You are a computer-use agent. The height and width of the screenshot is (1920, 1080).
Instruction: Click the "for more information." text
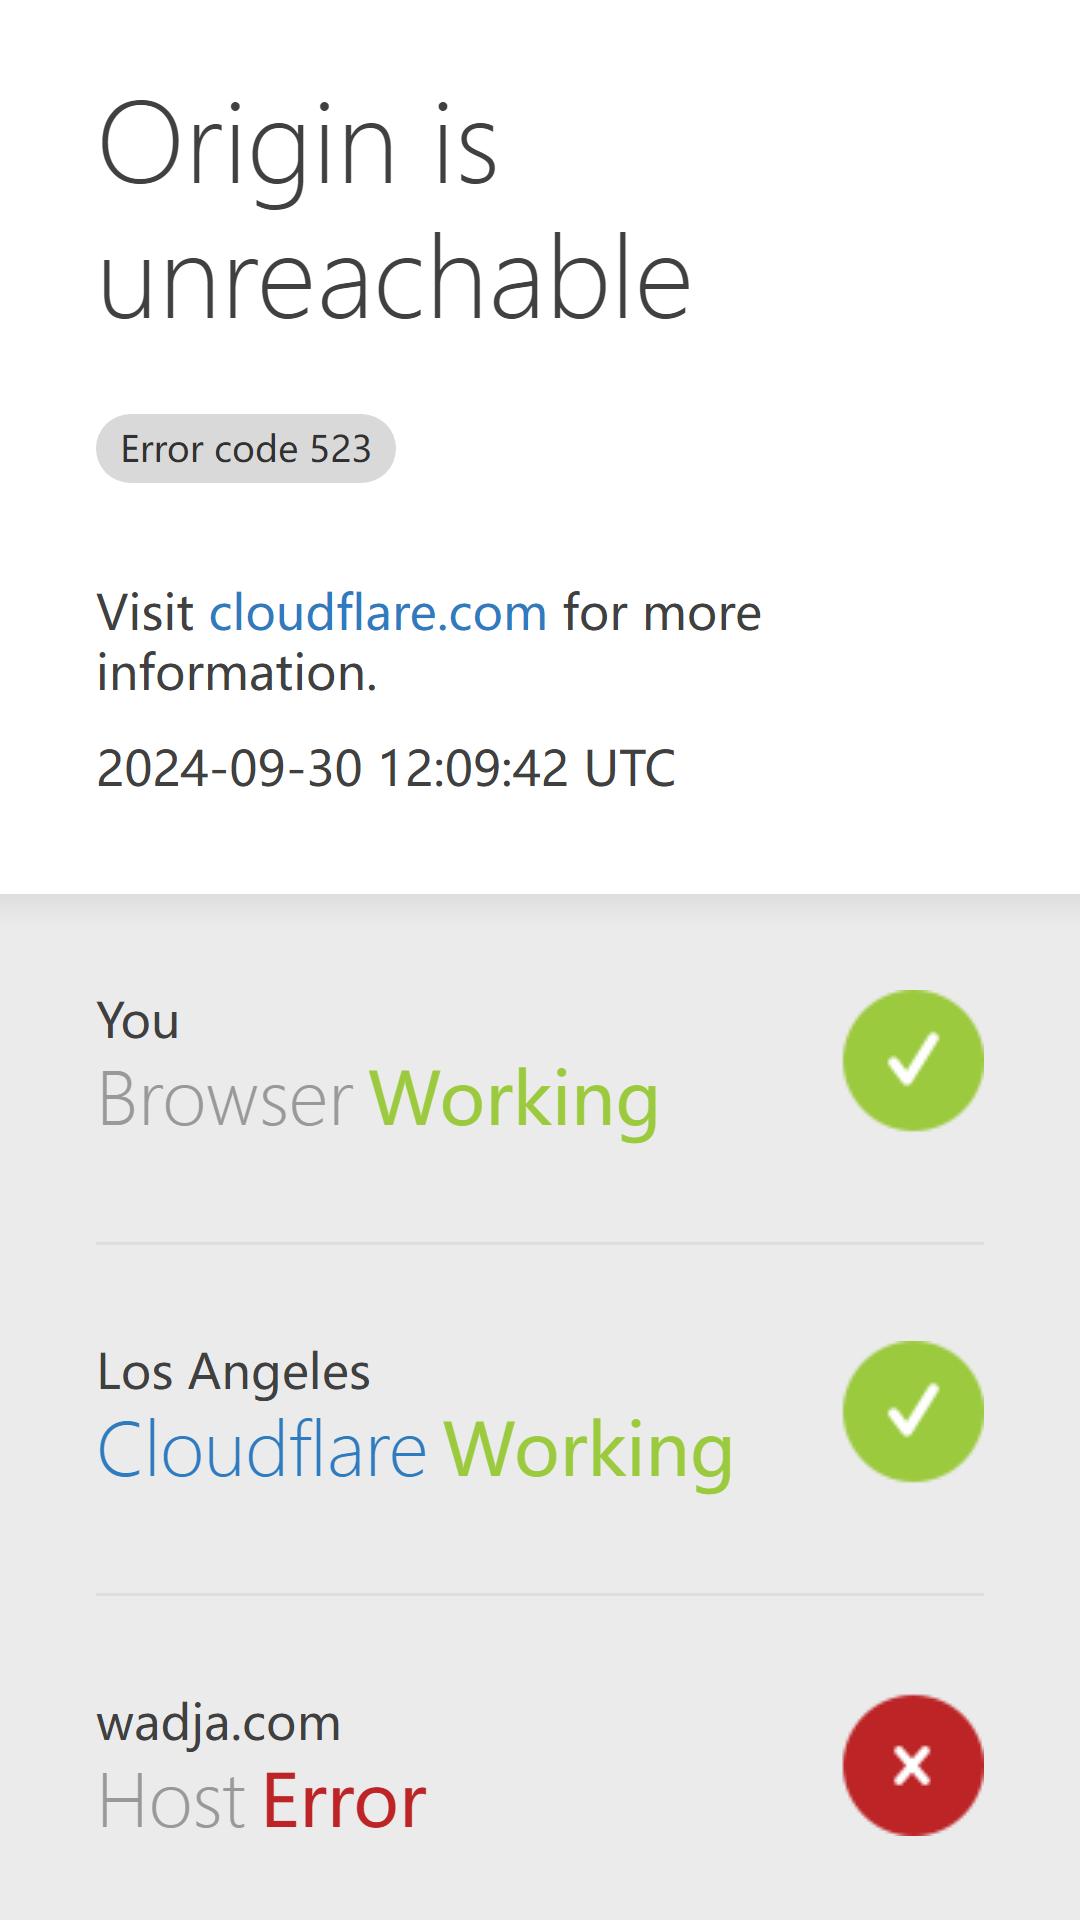click(429, 642)
